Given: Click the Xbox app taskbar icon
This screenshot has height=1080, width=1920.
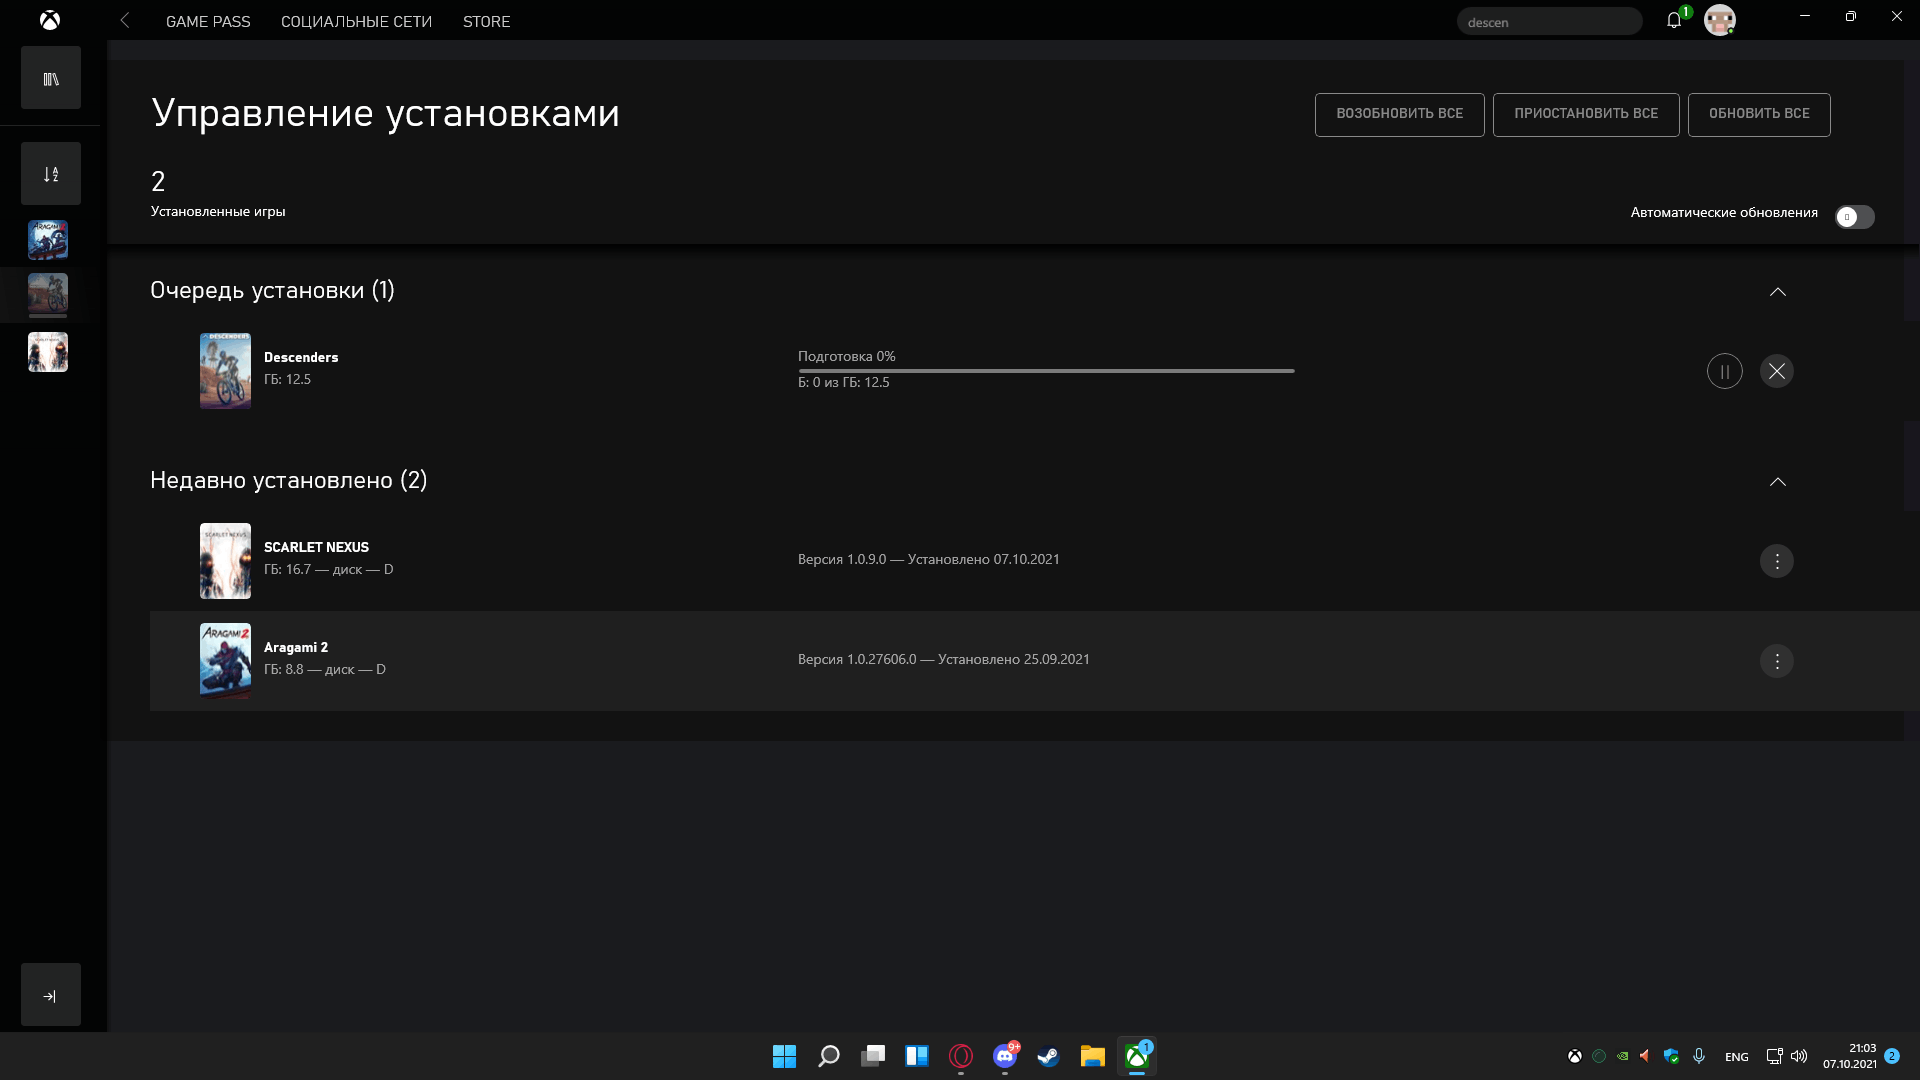Looking at the screenshot, I should coord(1137,1056).
